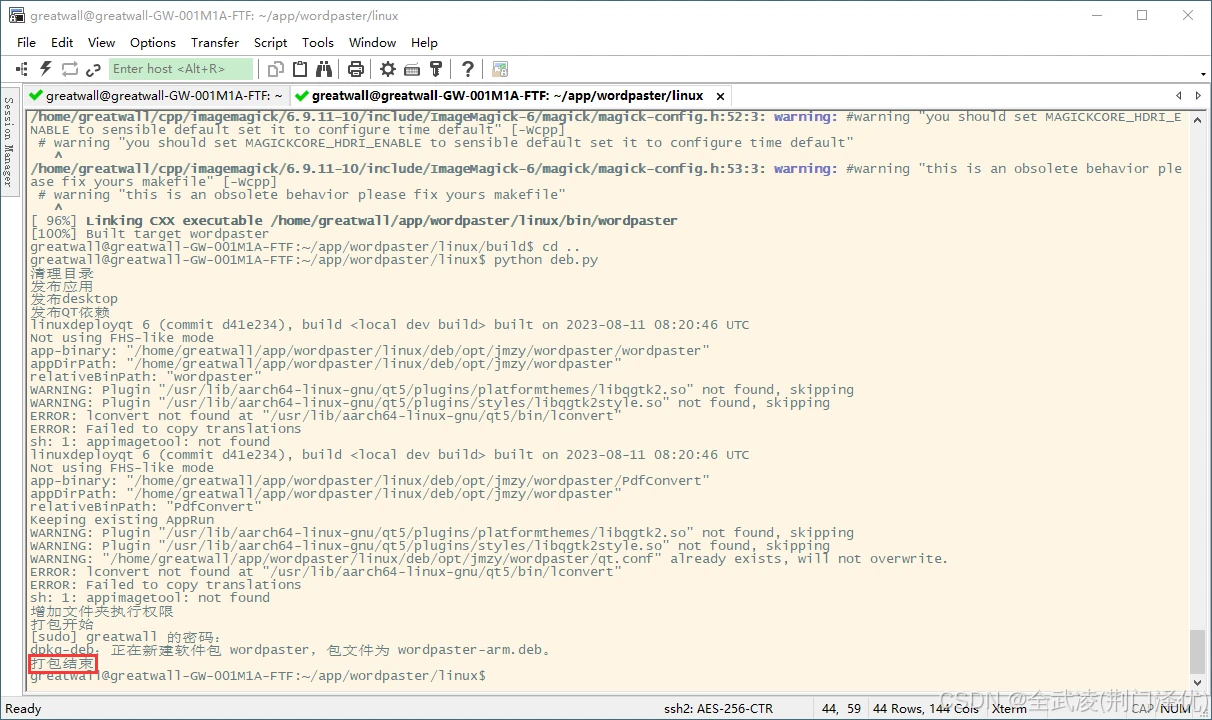Open the View menu
This screenshot has height=720, width=1212.
[101, 42]
